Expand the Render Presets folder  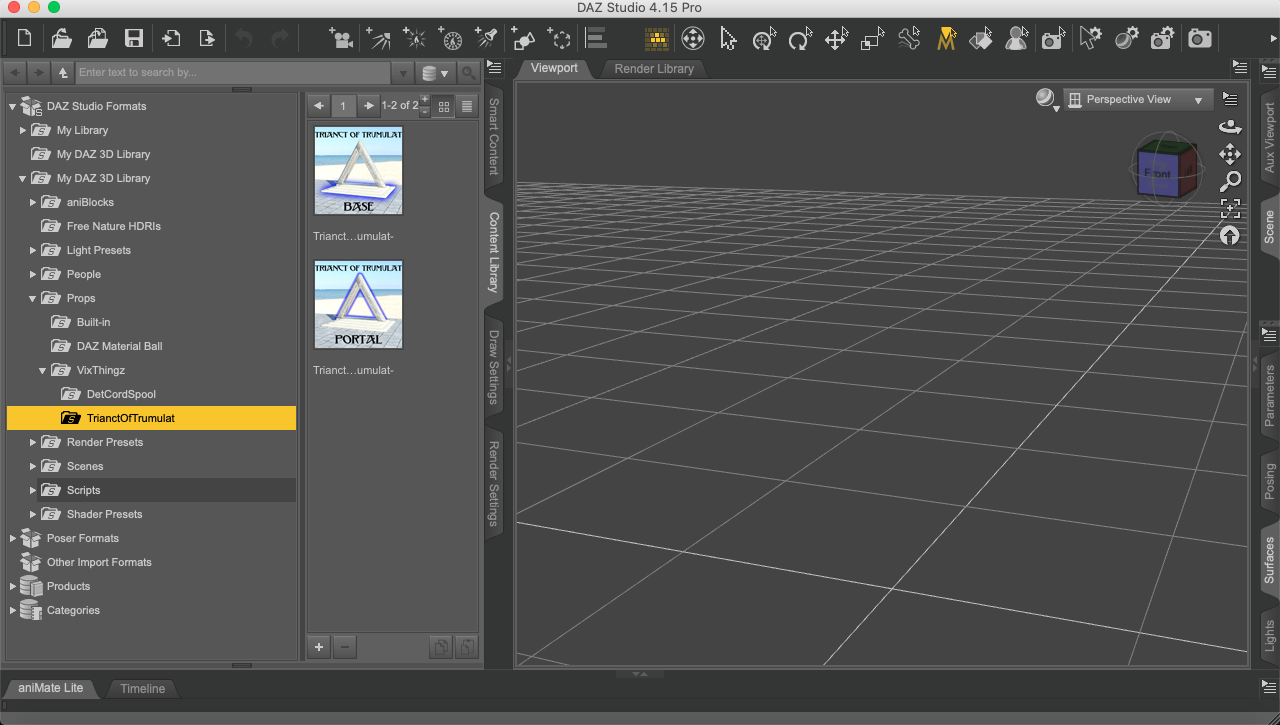33,442
